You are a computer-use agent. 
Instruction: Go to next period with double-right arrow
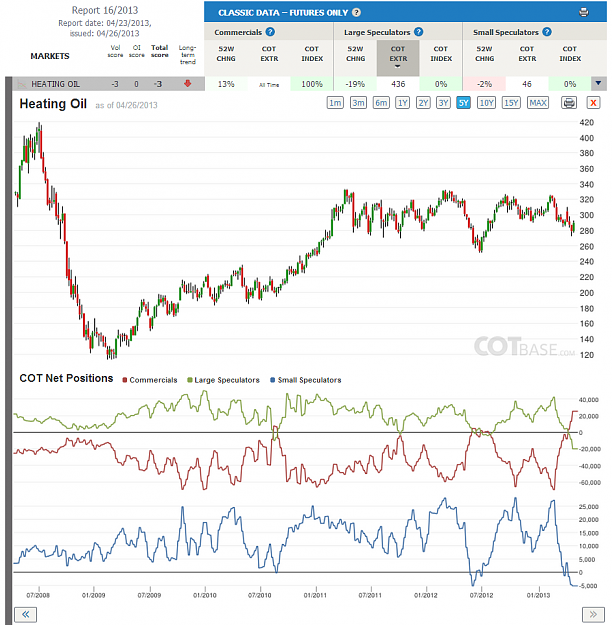593,614
